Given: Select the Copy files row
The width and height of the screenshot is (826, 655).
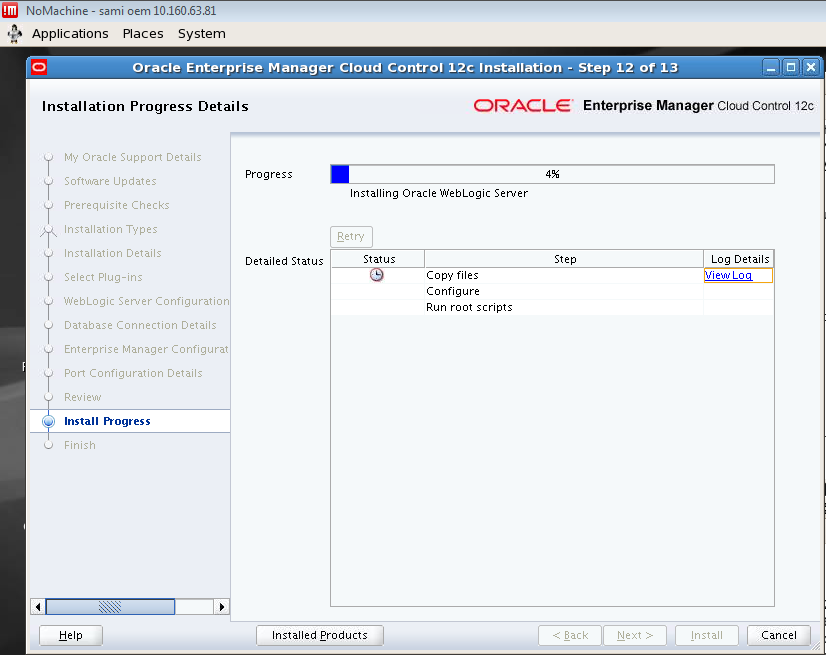Looking at the screenshot, I should coord(552,275).
